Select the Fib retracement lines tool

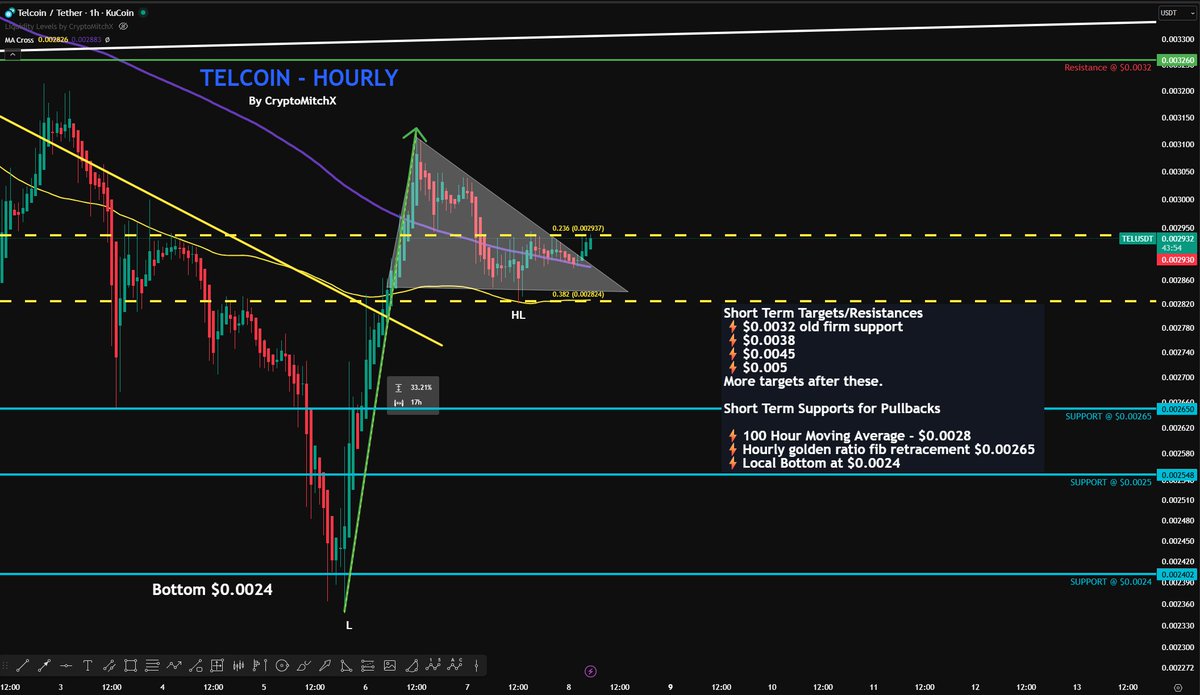click(x=152, y=666)
